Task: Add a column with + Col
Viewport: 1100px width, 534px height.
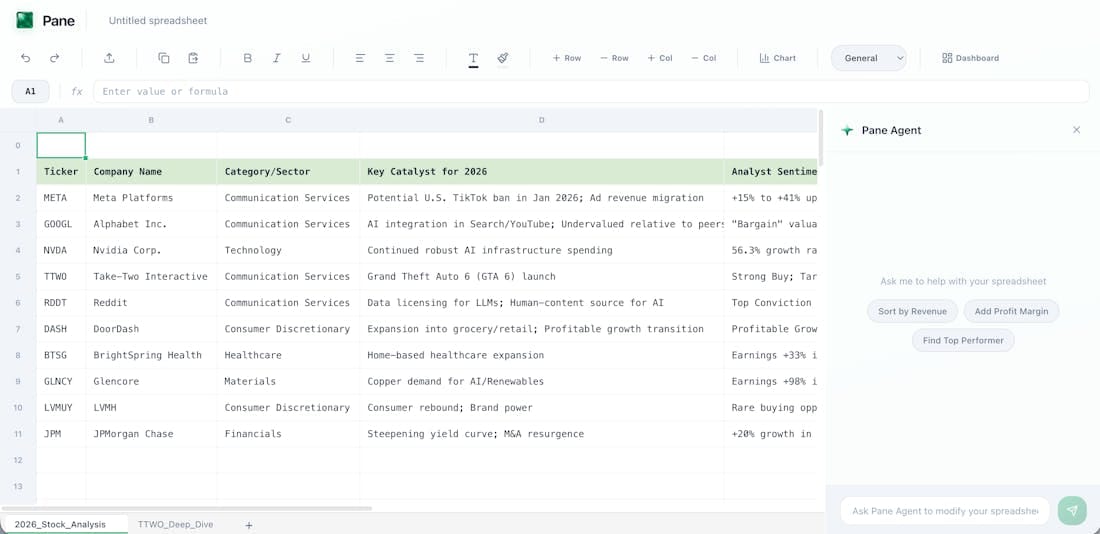Action: click(x=660, y=58)
